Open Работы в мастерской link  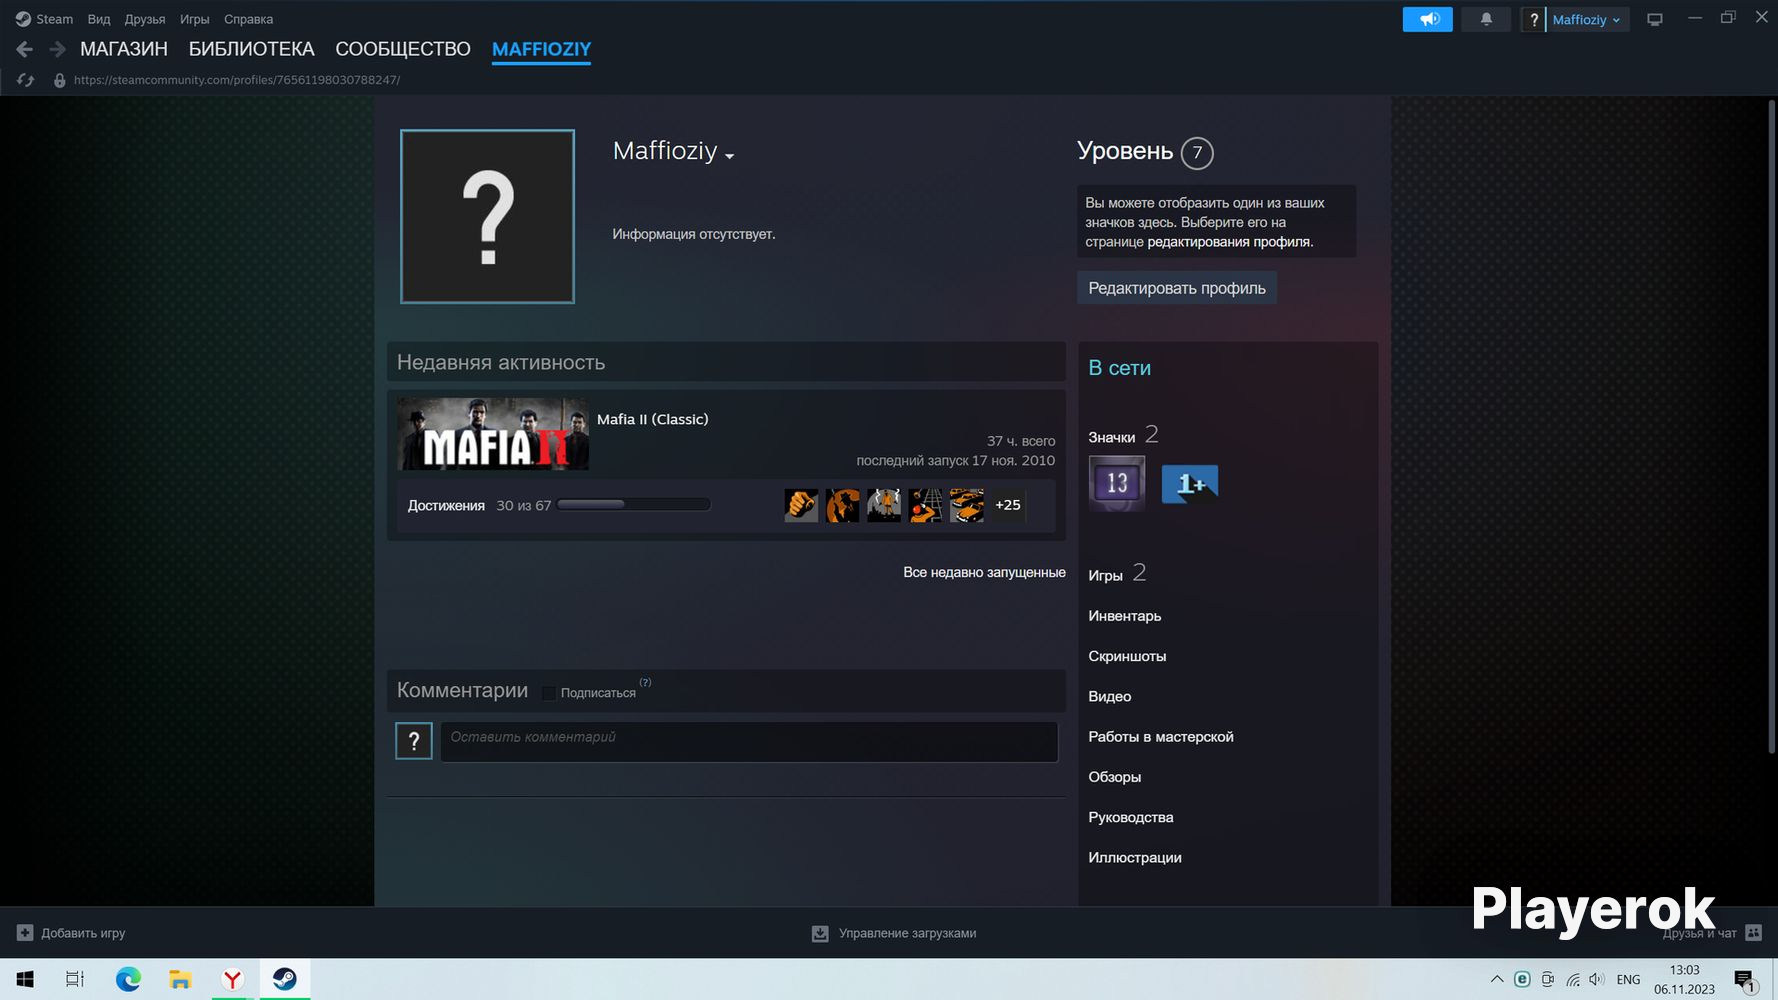coord(1161,737)
